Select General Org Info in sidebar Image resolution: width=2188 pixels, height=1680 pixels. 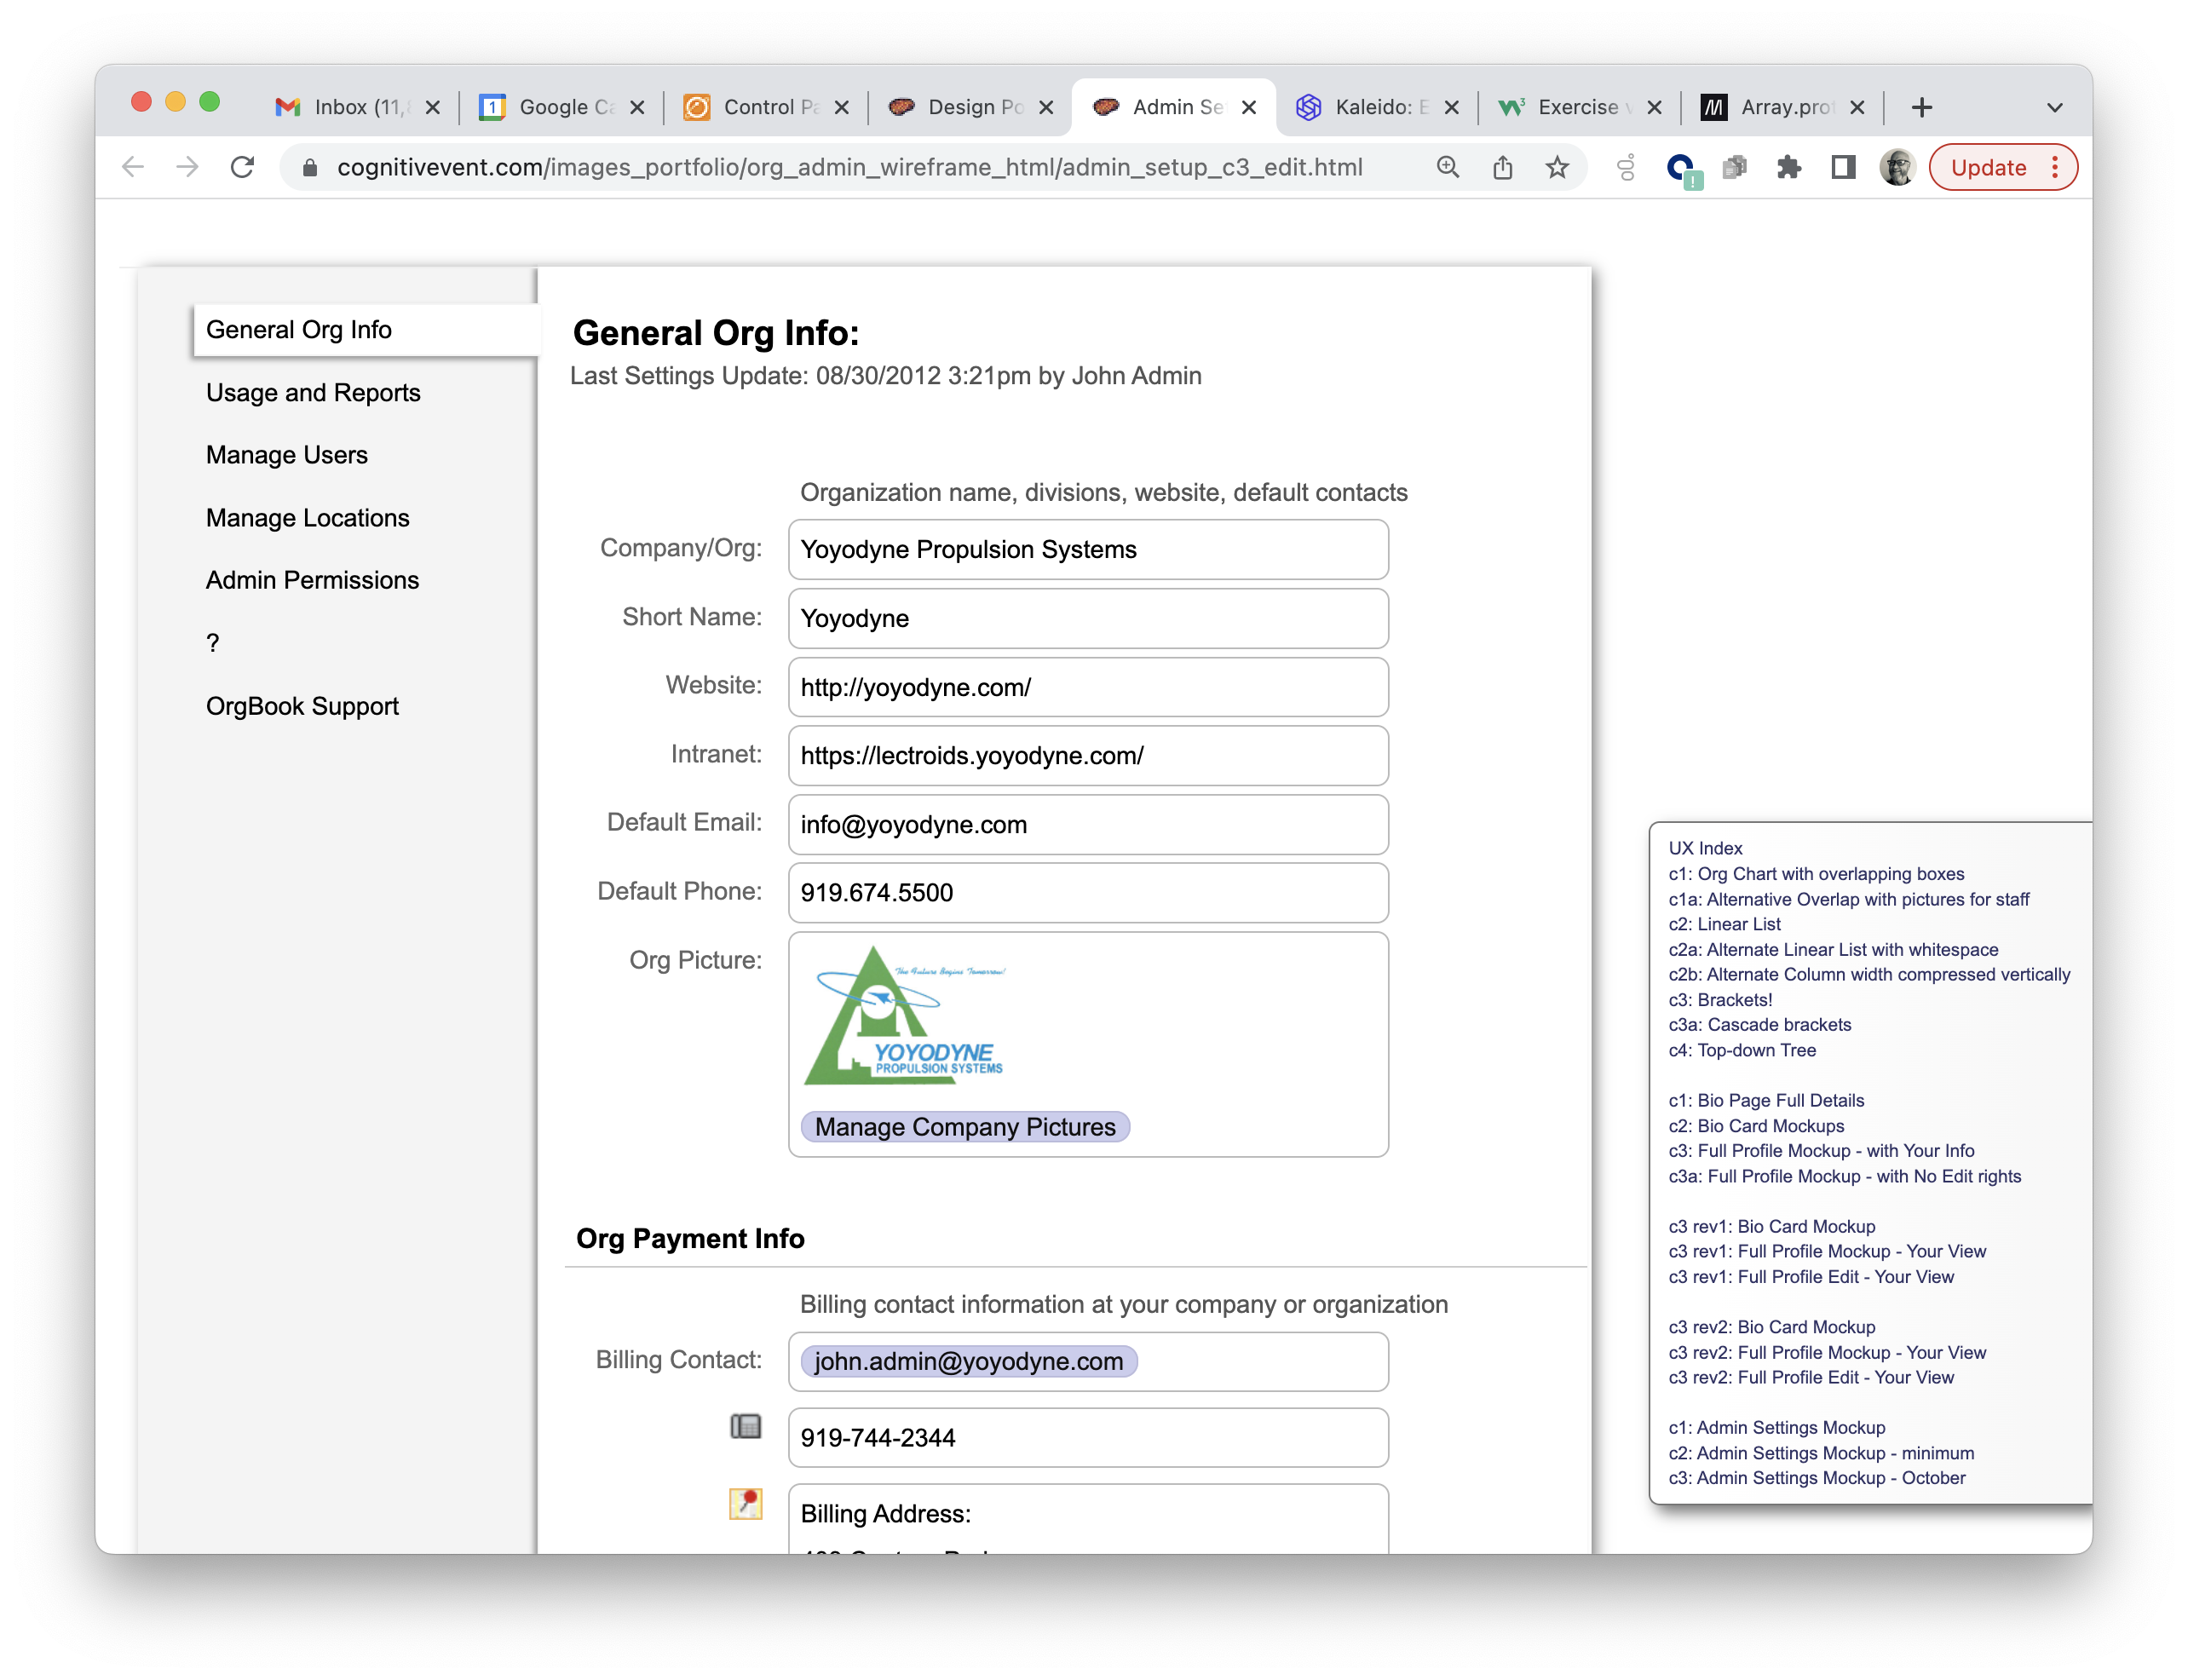pyautogui.click(x=366, y=330)
